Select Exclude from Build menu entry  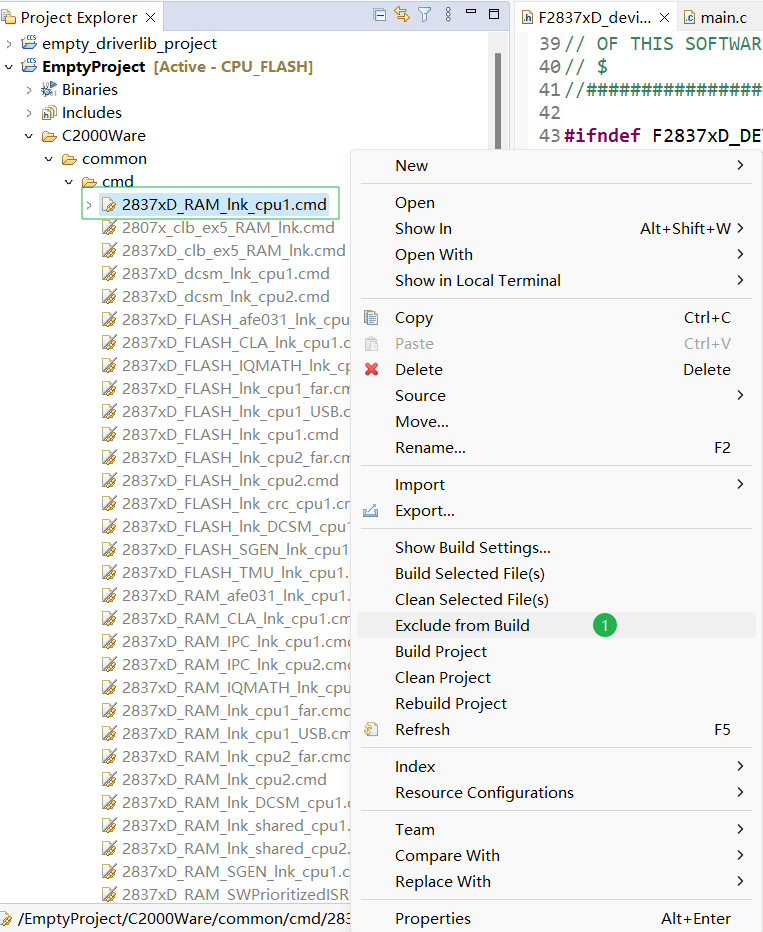pos(462,626)
